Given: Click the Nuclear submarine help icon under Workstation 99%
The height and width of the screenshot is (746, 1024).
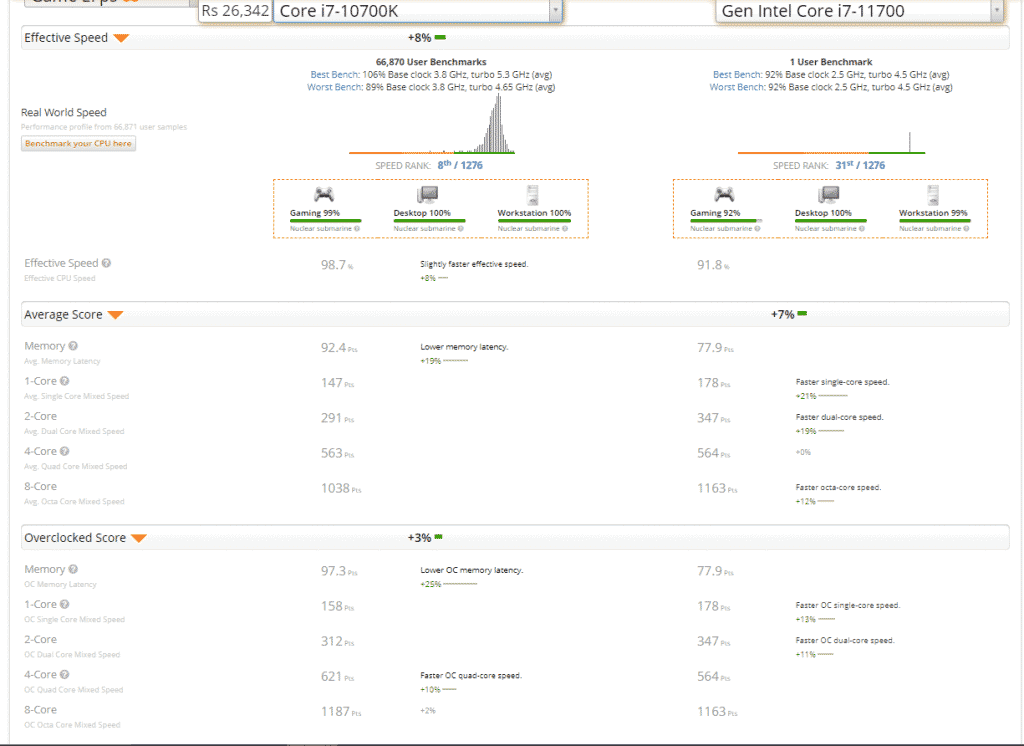Looking at the screenshot, I should tap(966, 229).
